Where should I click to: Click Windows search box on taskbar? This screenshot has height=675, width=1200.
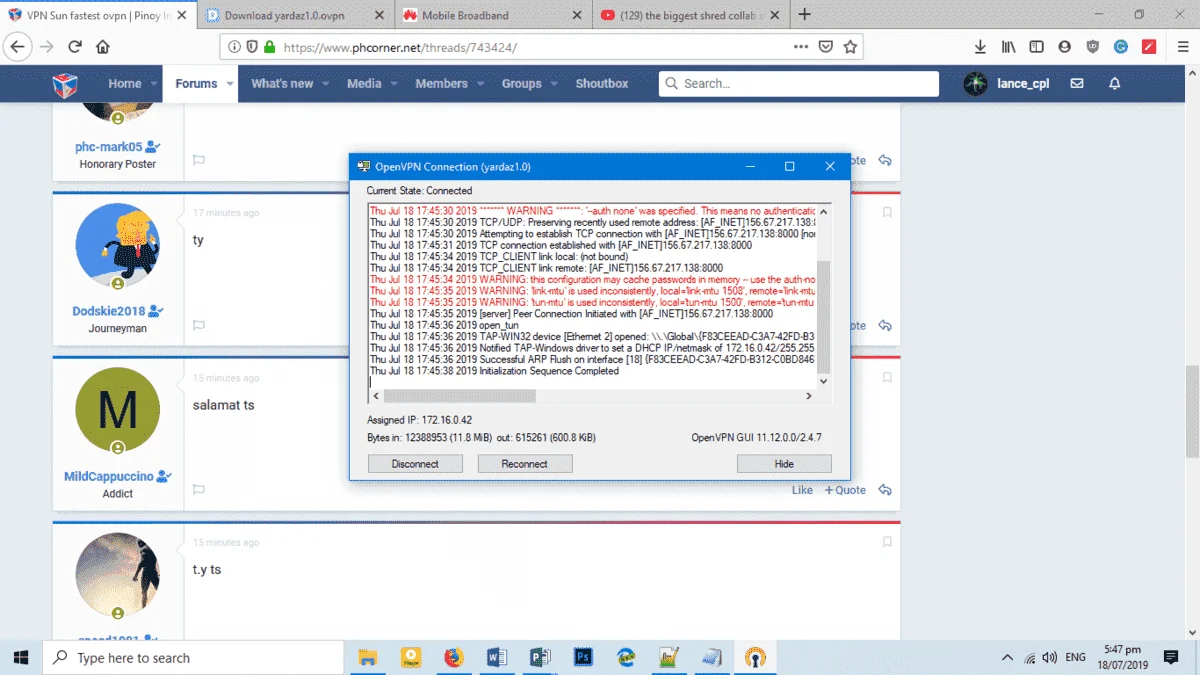pyautogui.click(x=193, y=658)
